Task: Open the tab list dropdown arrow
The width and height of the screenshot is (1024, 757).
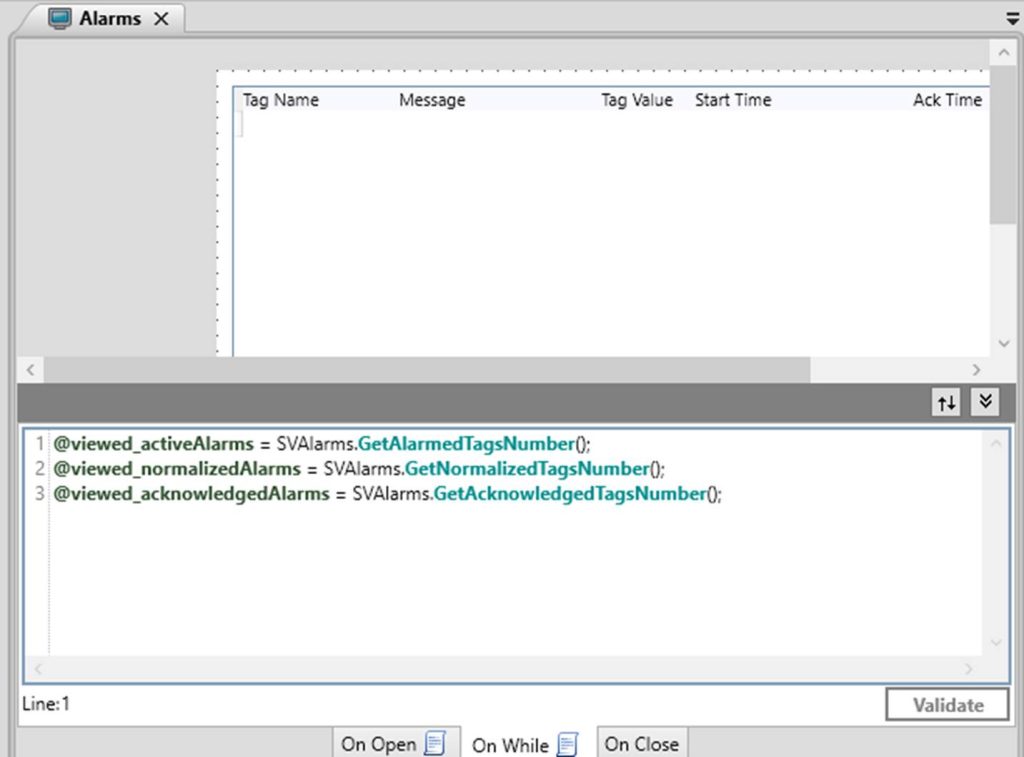Action: [x=1012, y=19]
